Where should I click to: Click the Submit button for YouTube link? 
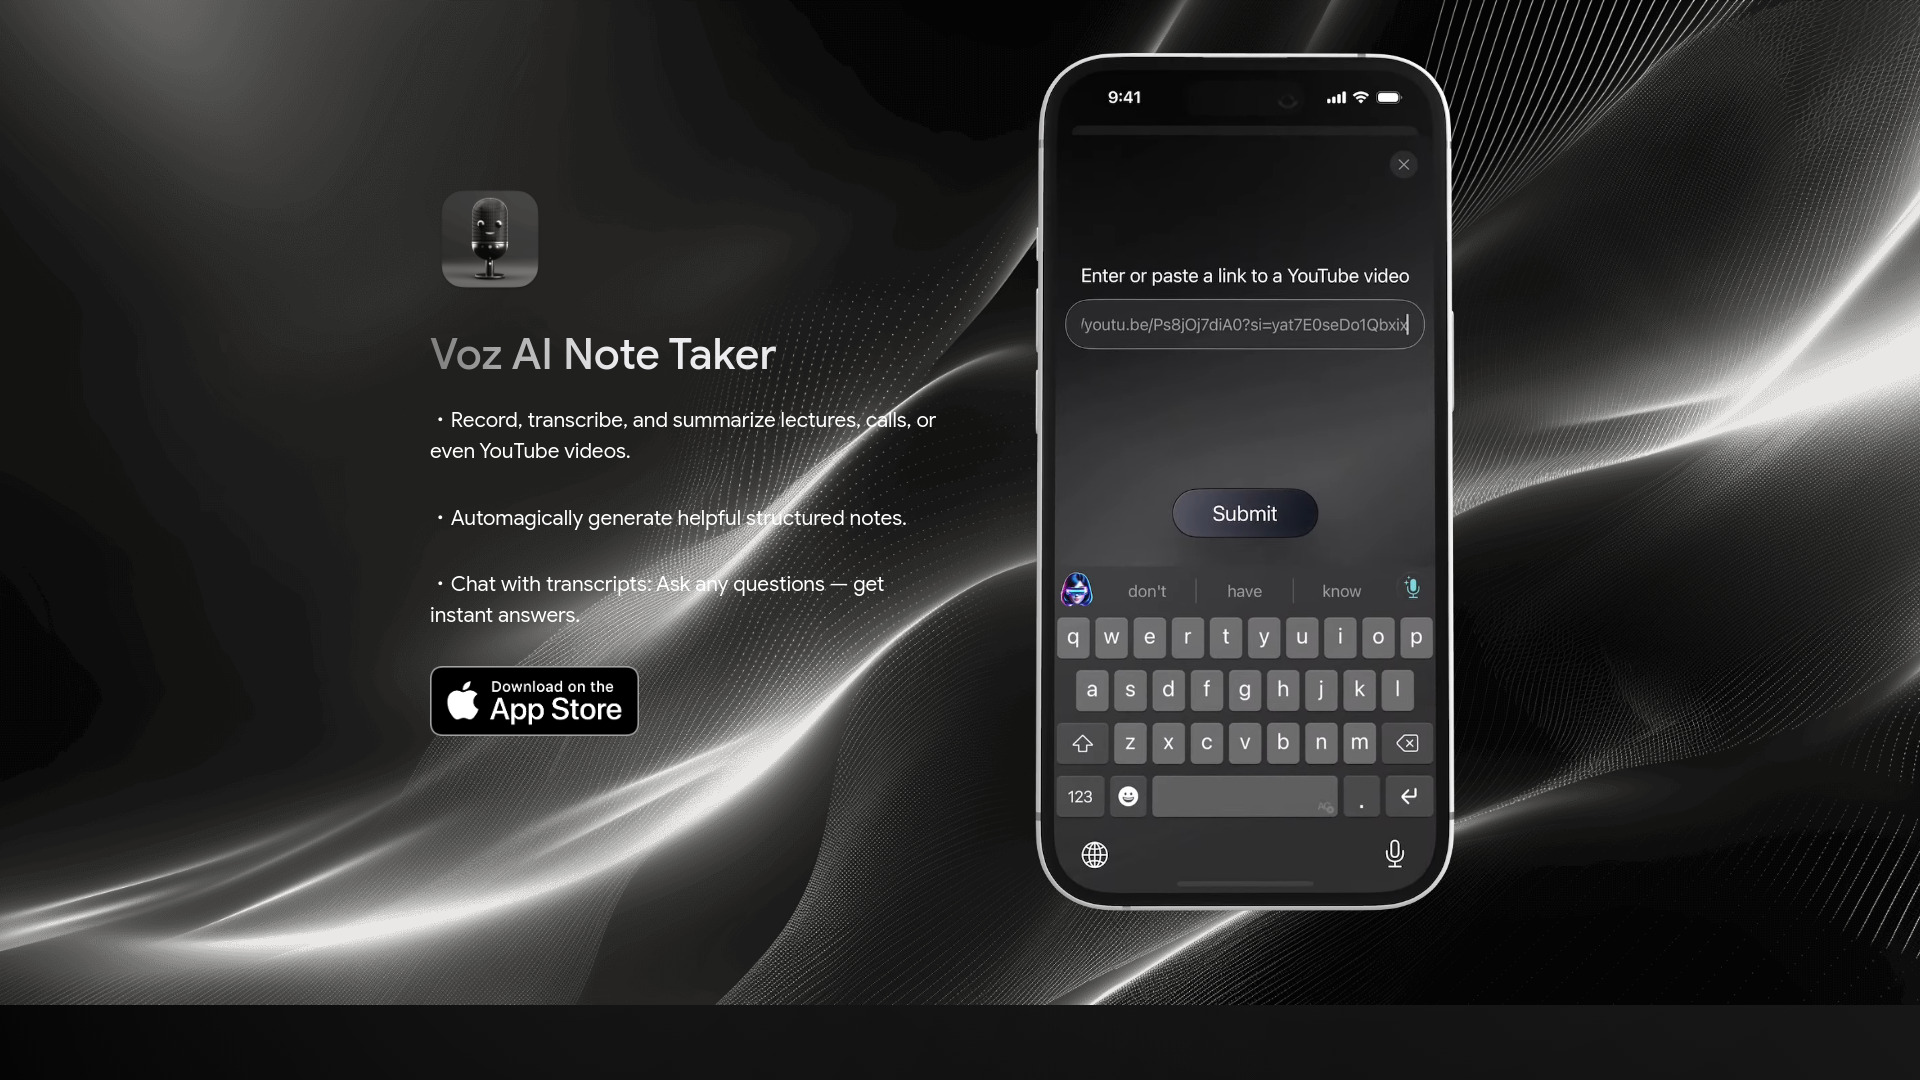pyautogui.click(x=1244, y=513)
